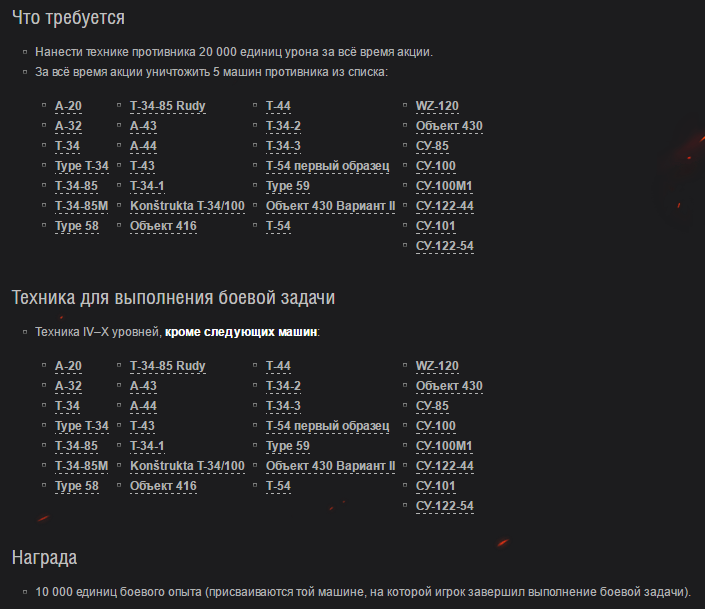Click СУ-122-44 link under Что требуется

[x=445, y=206]
